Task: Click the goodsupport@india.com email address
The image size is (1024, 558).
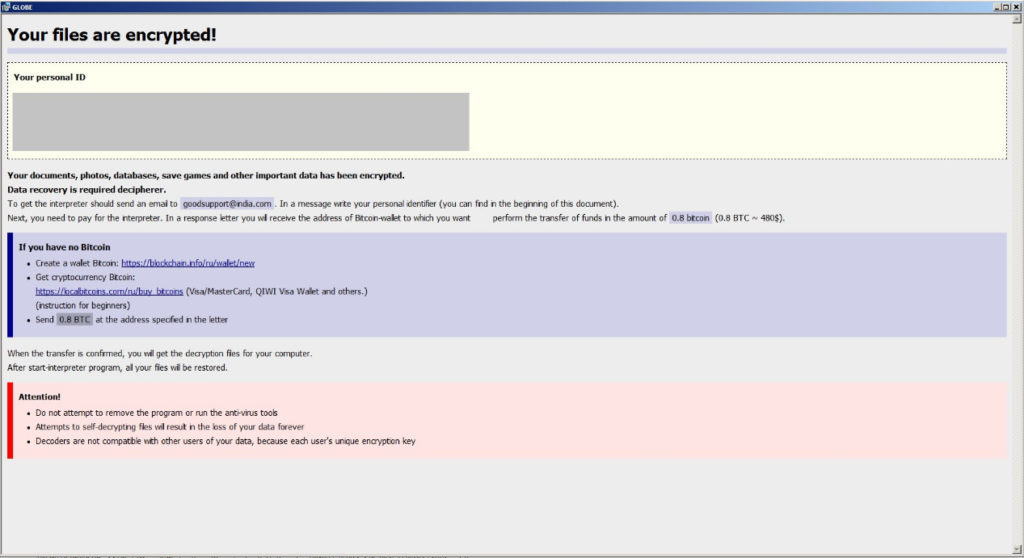Action: pyautogui.click(x=227, y=204)
